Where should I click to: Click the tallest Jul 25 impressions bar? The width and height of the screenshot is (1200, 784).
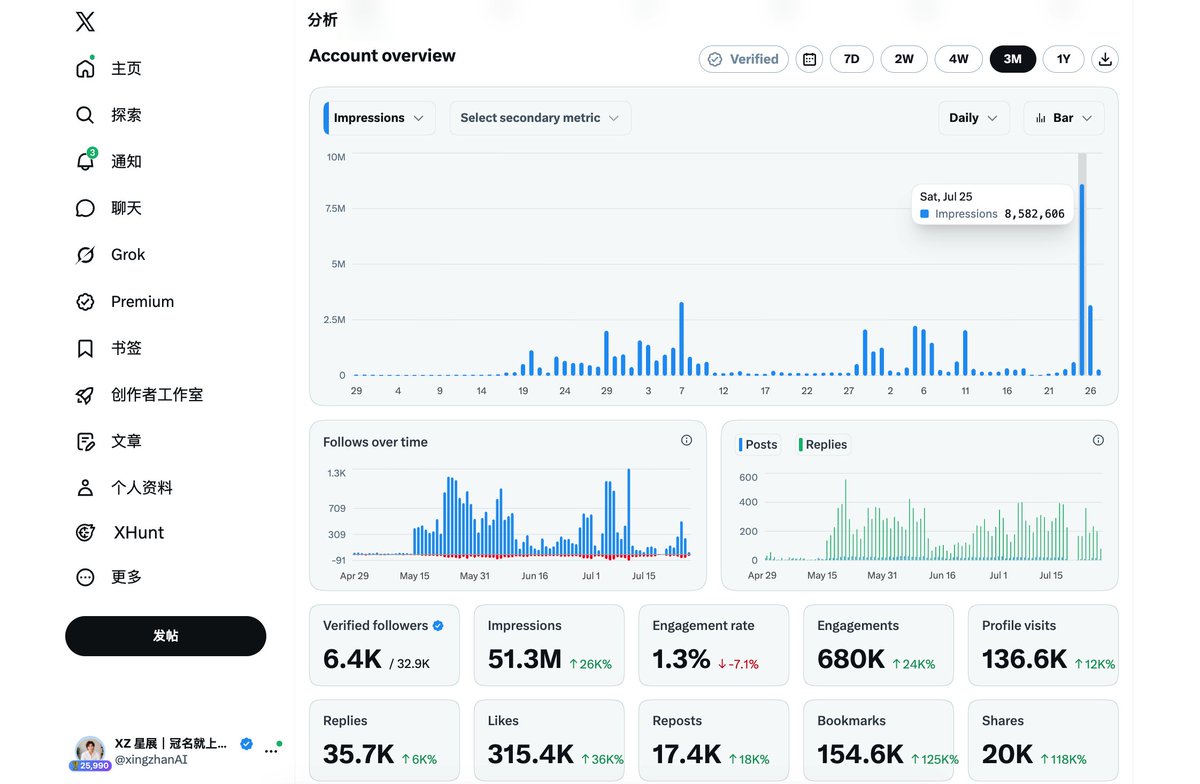1082,280
